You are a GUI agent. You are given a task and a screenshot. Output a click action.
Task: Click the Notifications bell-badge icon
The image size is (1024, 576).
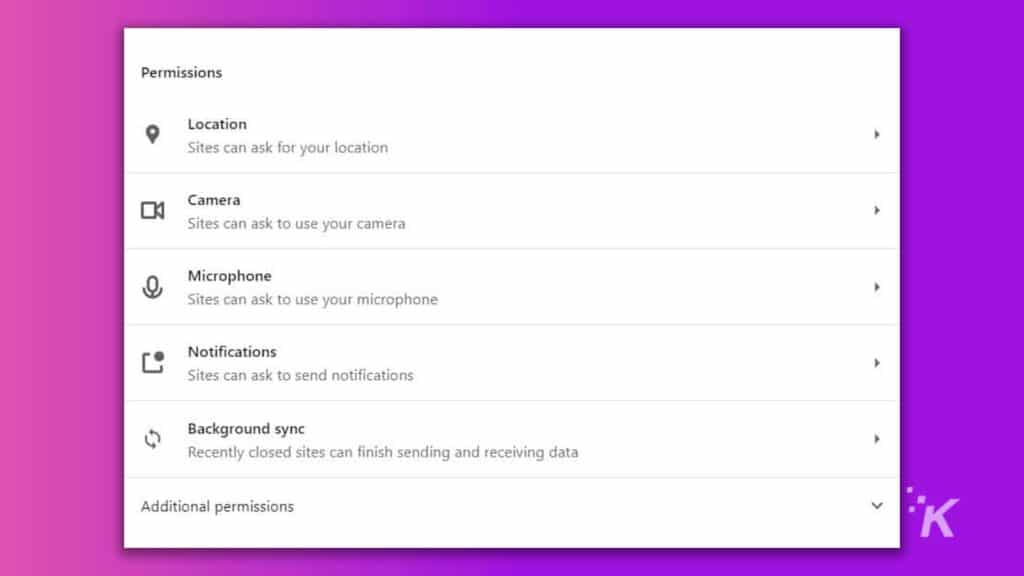click(153, 362)
